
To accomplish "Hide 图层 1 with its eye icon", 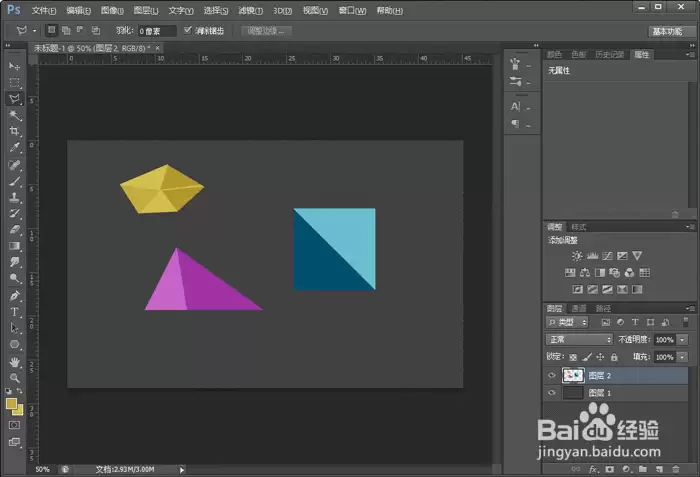I will (552, 393).
